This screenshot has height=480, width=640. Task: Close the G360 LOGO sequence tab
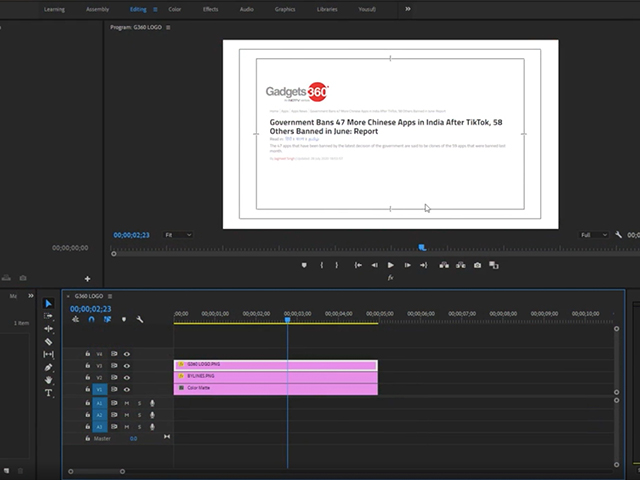68,296
